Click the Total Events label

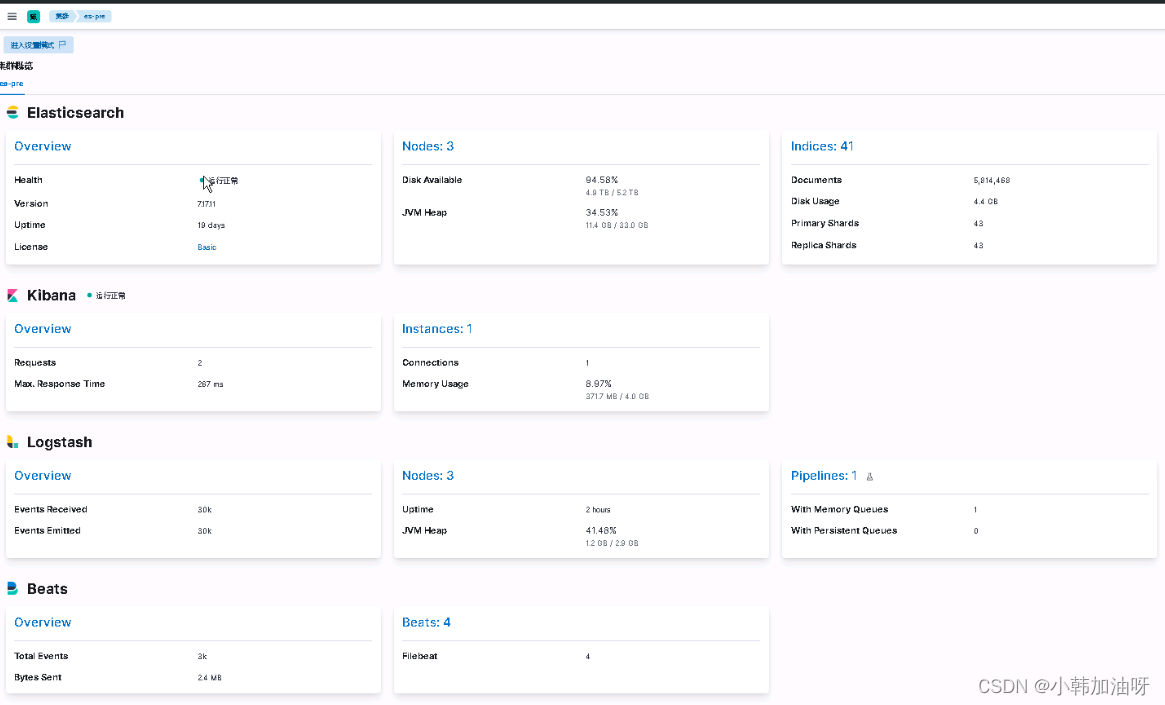click(41, 656)
